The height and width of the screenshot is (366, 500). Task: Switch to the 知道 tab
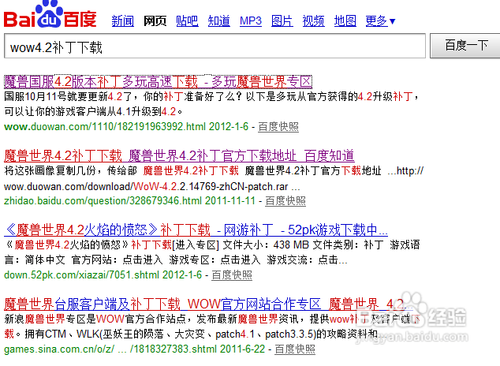(x=219, y=21)
